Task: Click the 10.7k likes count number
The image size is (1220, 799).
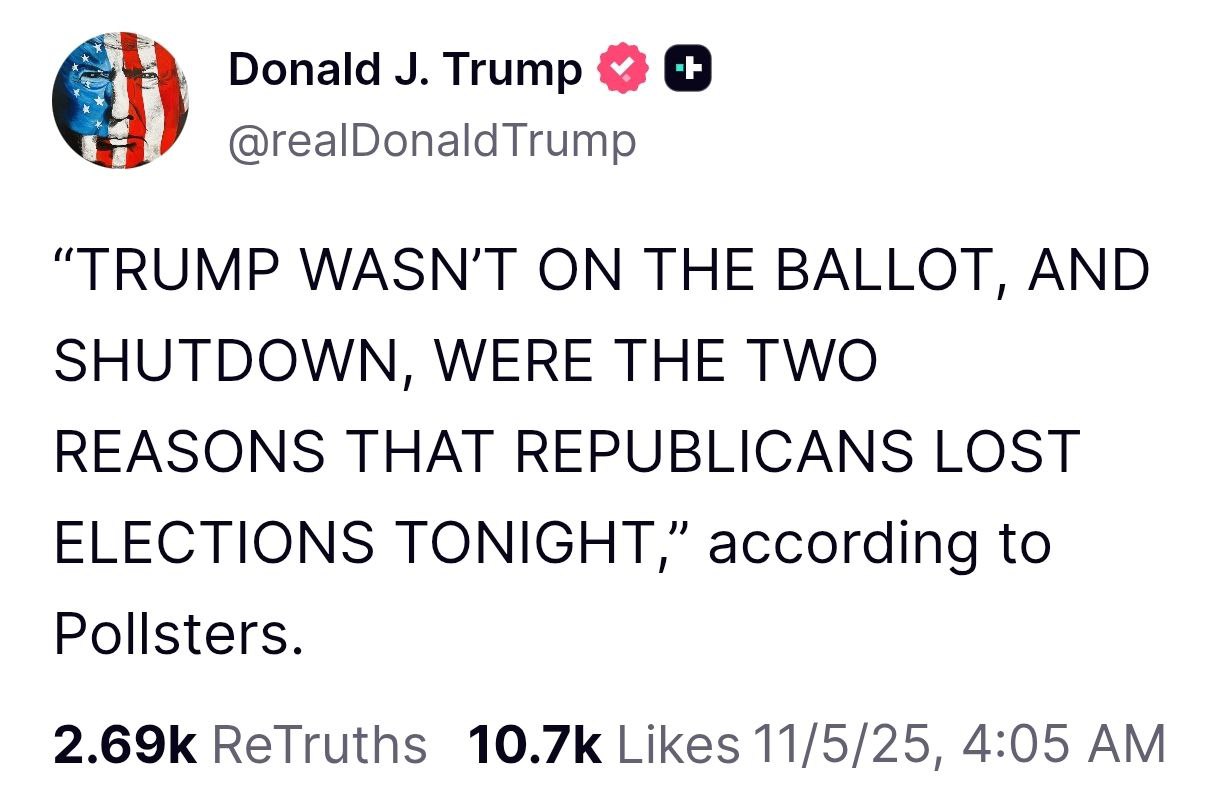Action: 534,745
